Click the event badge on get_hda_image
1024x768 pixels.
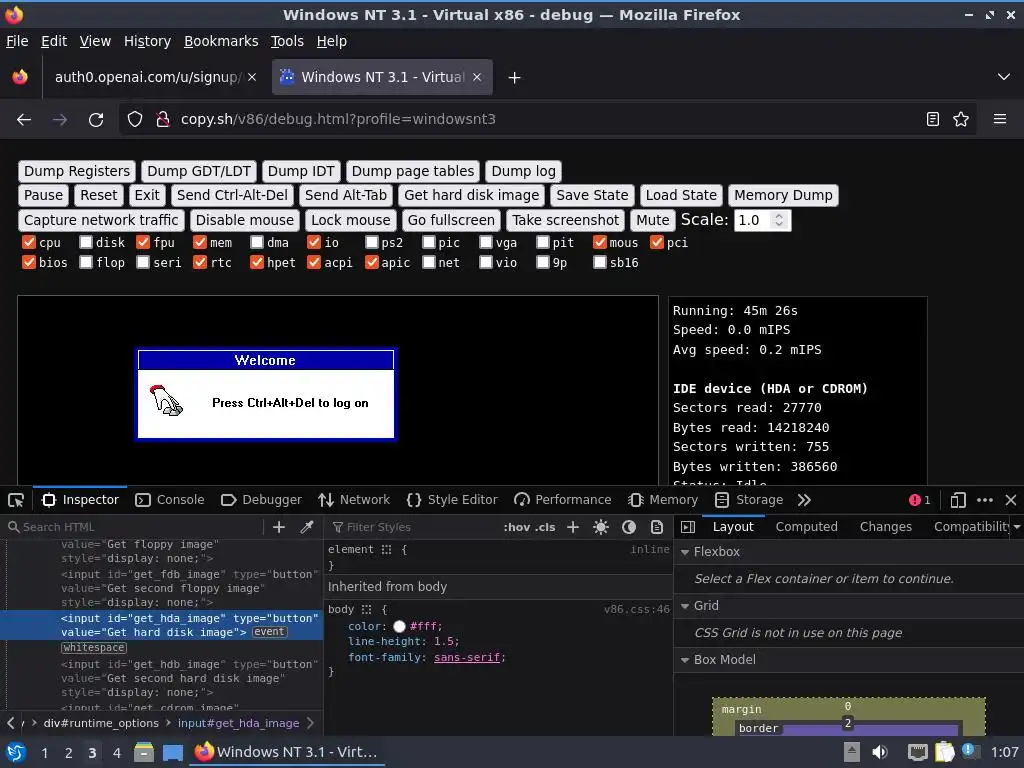(x=269, y=632)
